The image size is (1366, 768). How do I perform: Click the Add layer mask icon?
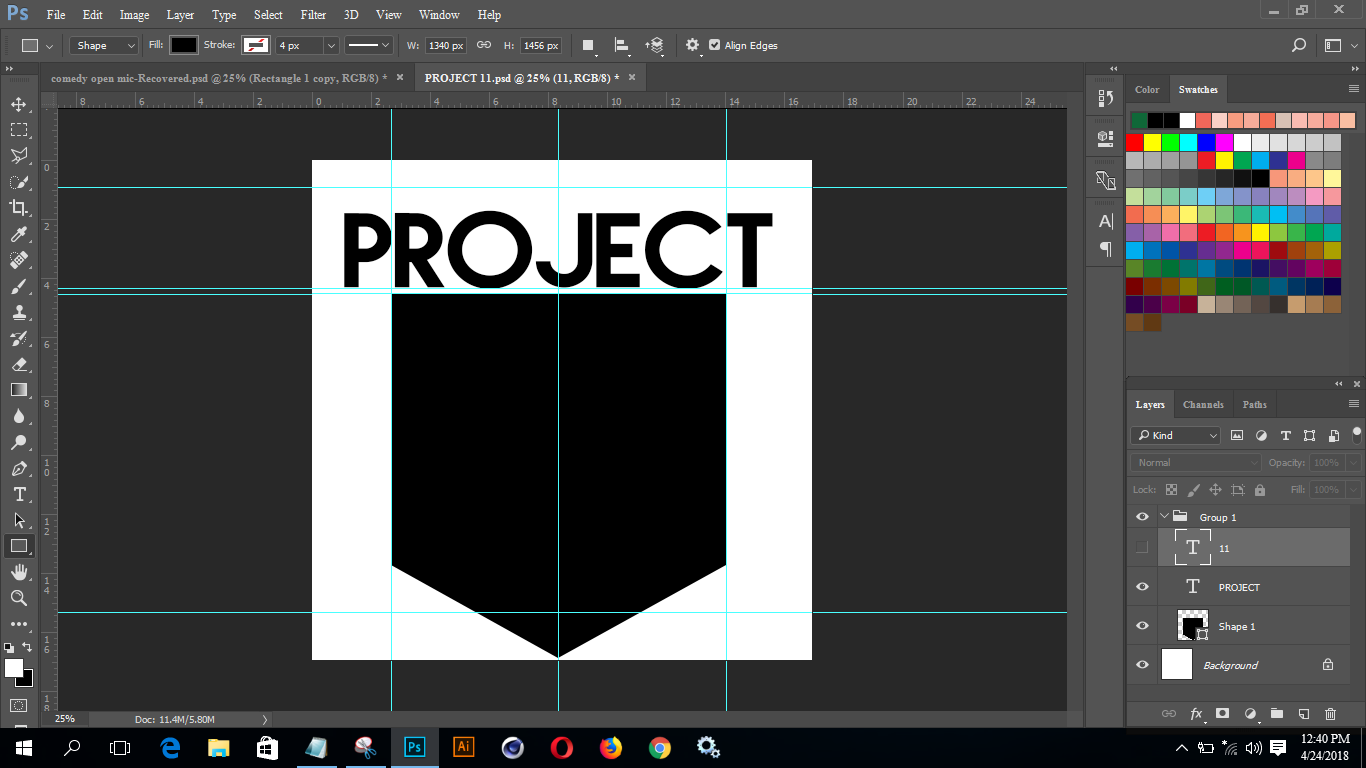(1222, 714)
